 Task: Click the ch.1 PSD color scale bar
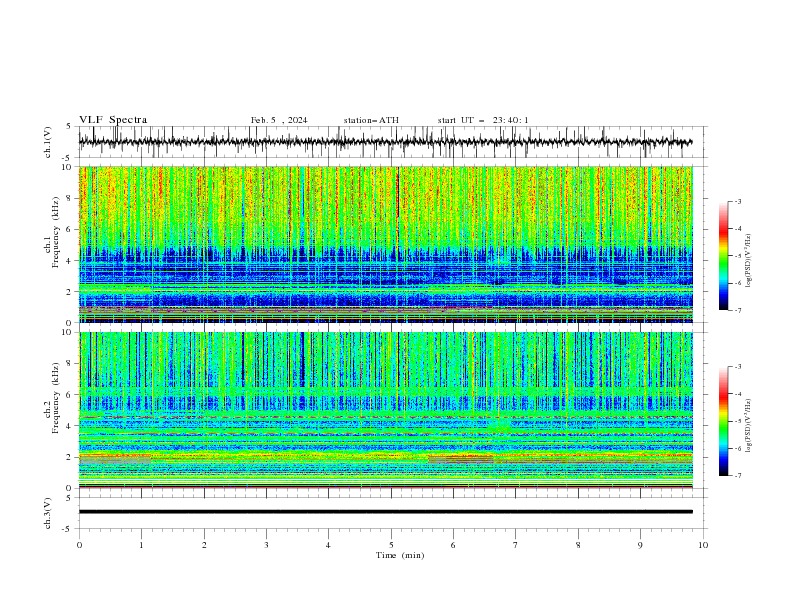[723, 256]
